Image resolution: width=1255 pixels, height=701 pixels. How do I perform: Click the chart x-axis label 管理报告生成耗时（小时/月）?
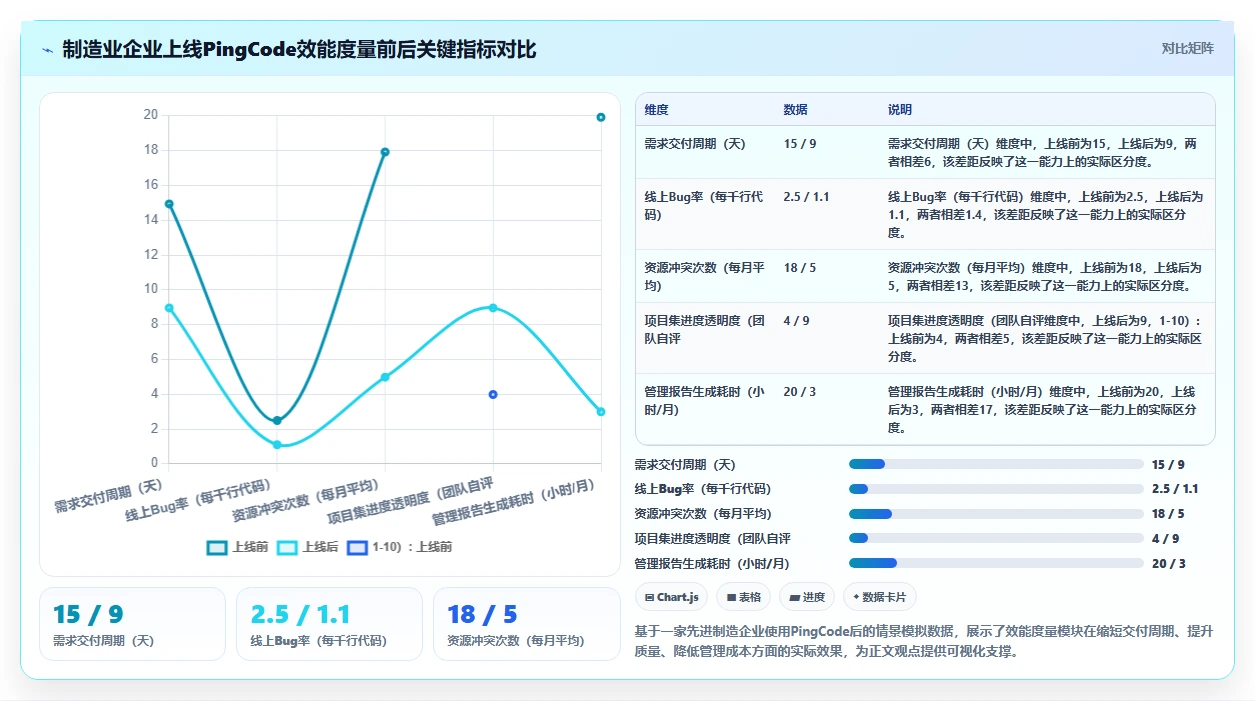point(514,503)
